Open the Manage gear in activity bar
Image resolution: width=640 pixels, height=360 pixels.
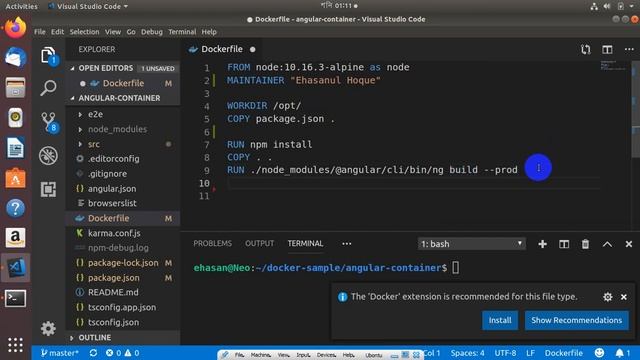[x=48, y=328]
